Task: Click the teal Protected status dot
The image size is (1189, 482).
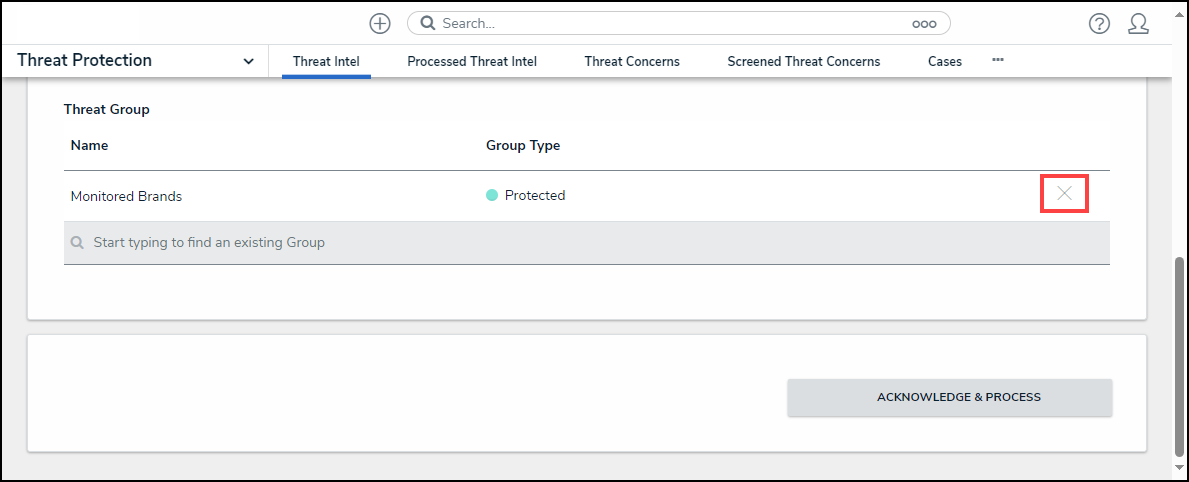Action: coord(492,196)
